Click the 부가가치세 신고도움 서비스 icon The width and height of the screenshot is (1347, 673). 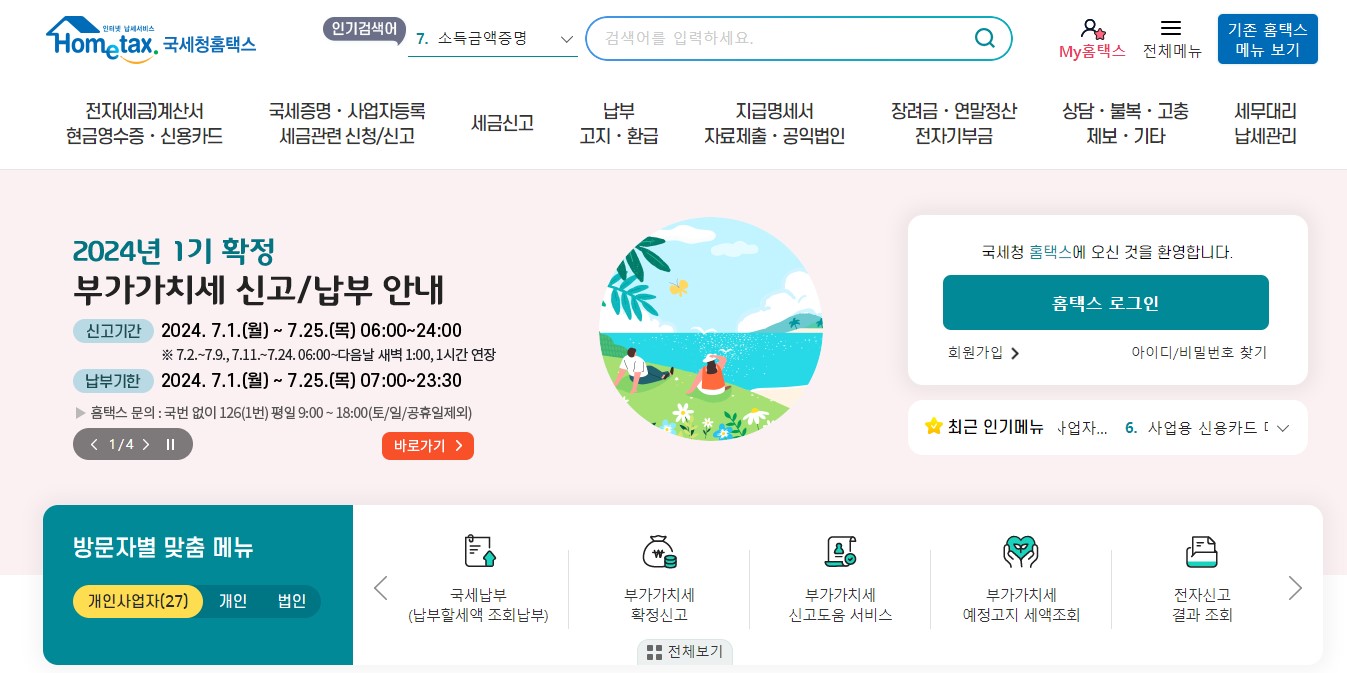[840, 551]
